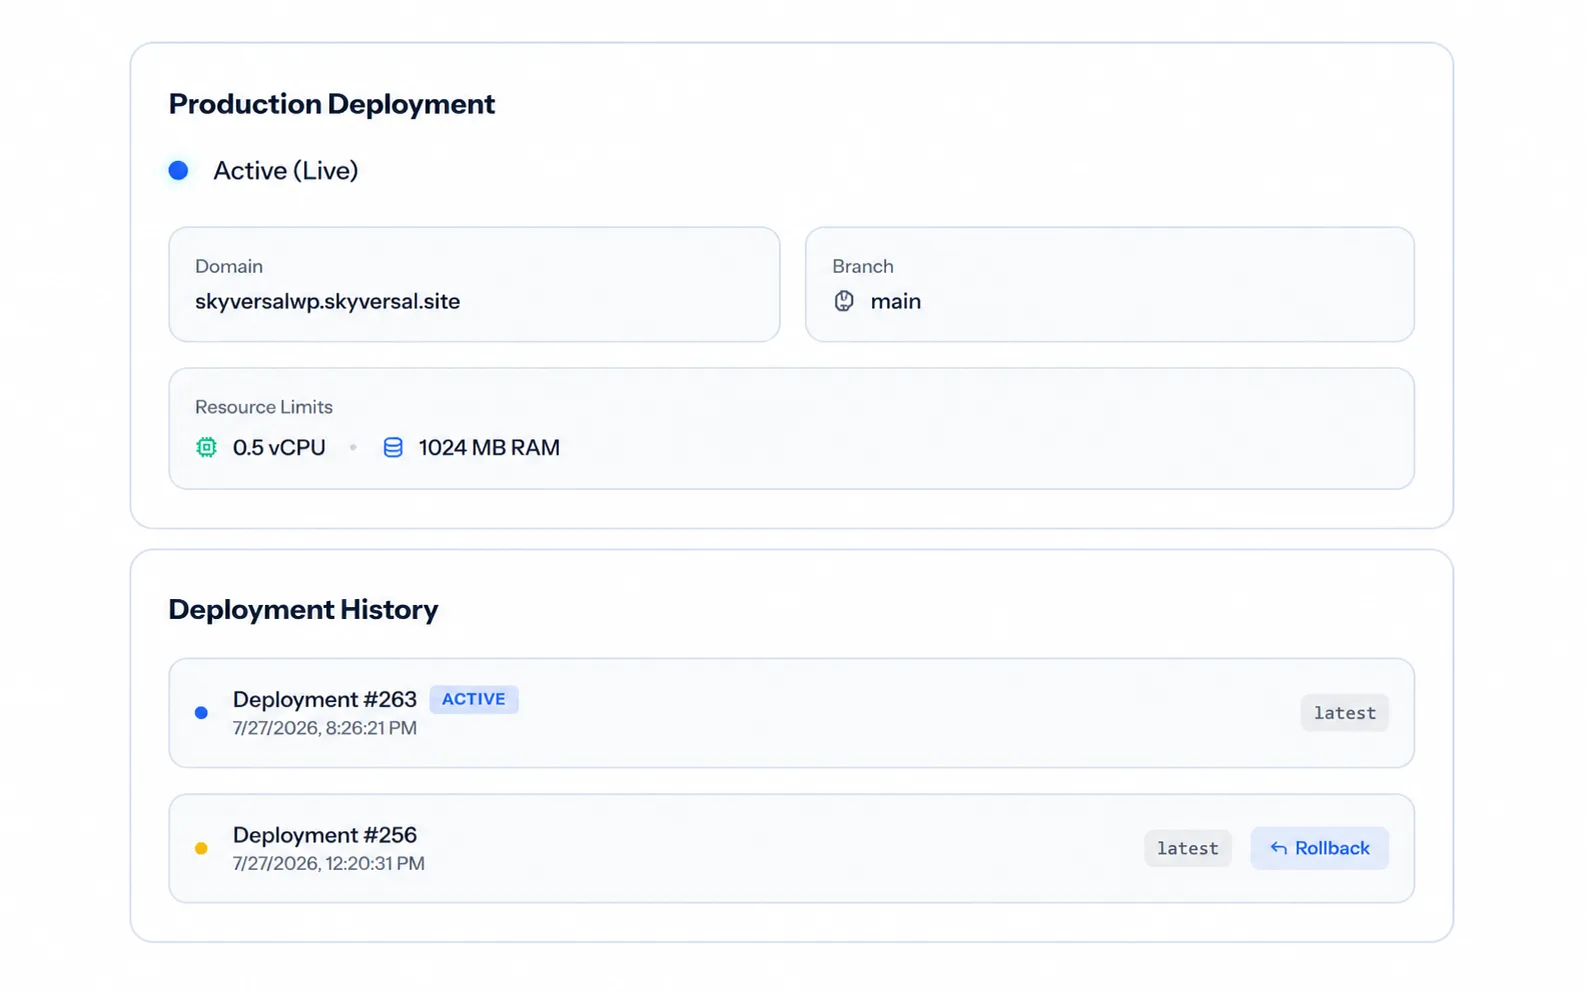1586x992 pixels.
Task: Click the ACTIVE badge on Deployment #263
Action: pos(474,699)
